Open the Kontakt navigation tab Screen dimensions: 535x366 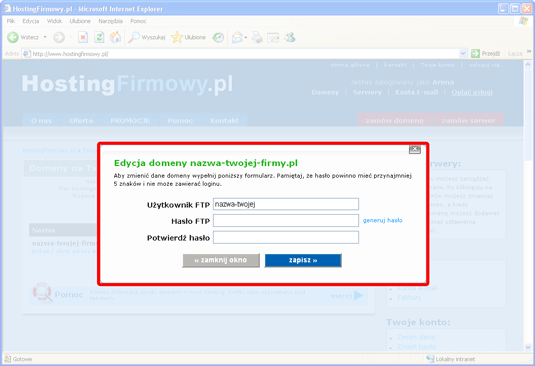224,120
